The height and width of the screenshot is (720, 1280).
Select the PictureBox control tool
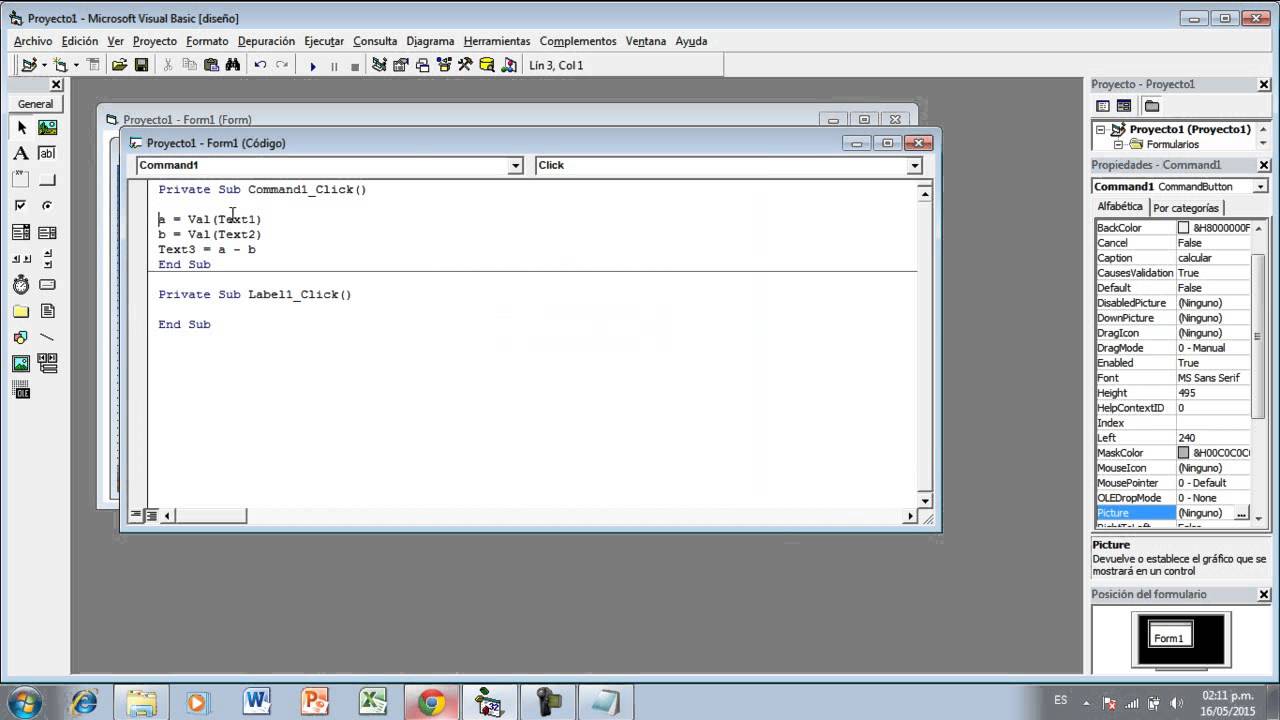[x=47, y=128]
